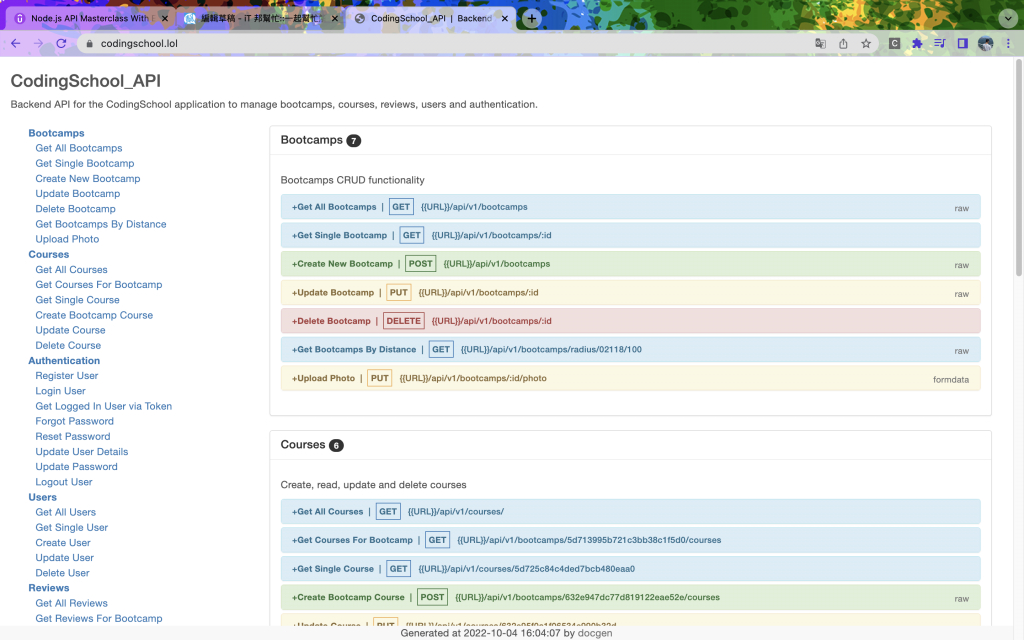1024x640 pixels.
Task: Open Forgot Password sidebar link
Action: click(74, 421)
